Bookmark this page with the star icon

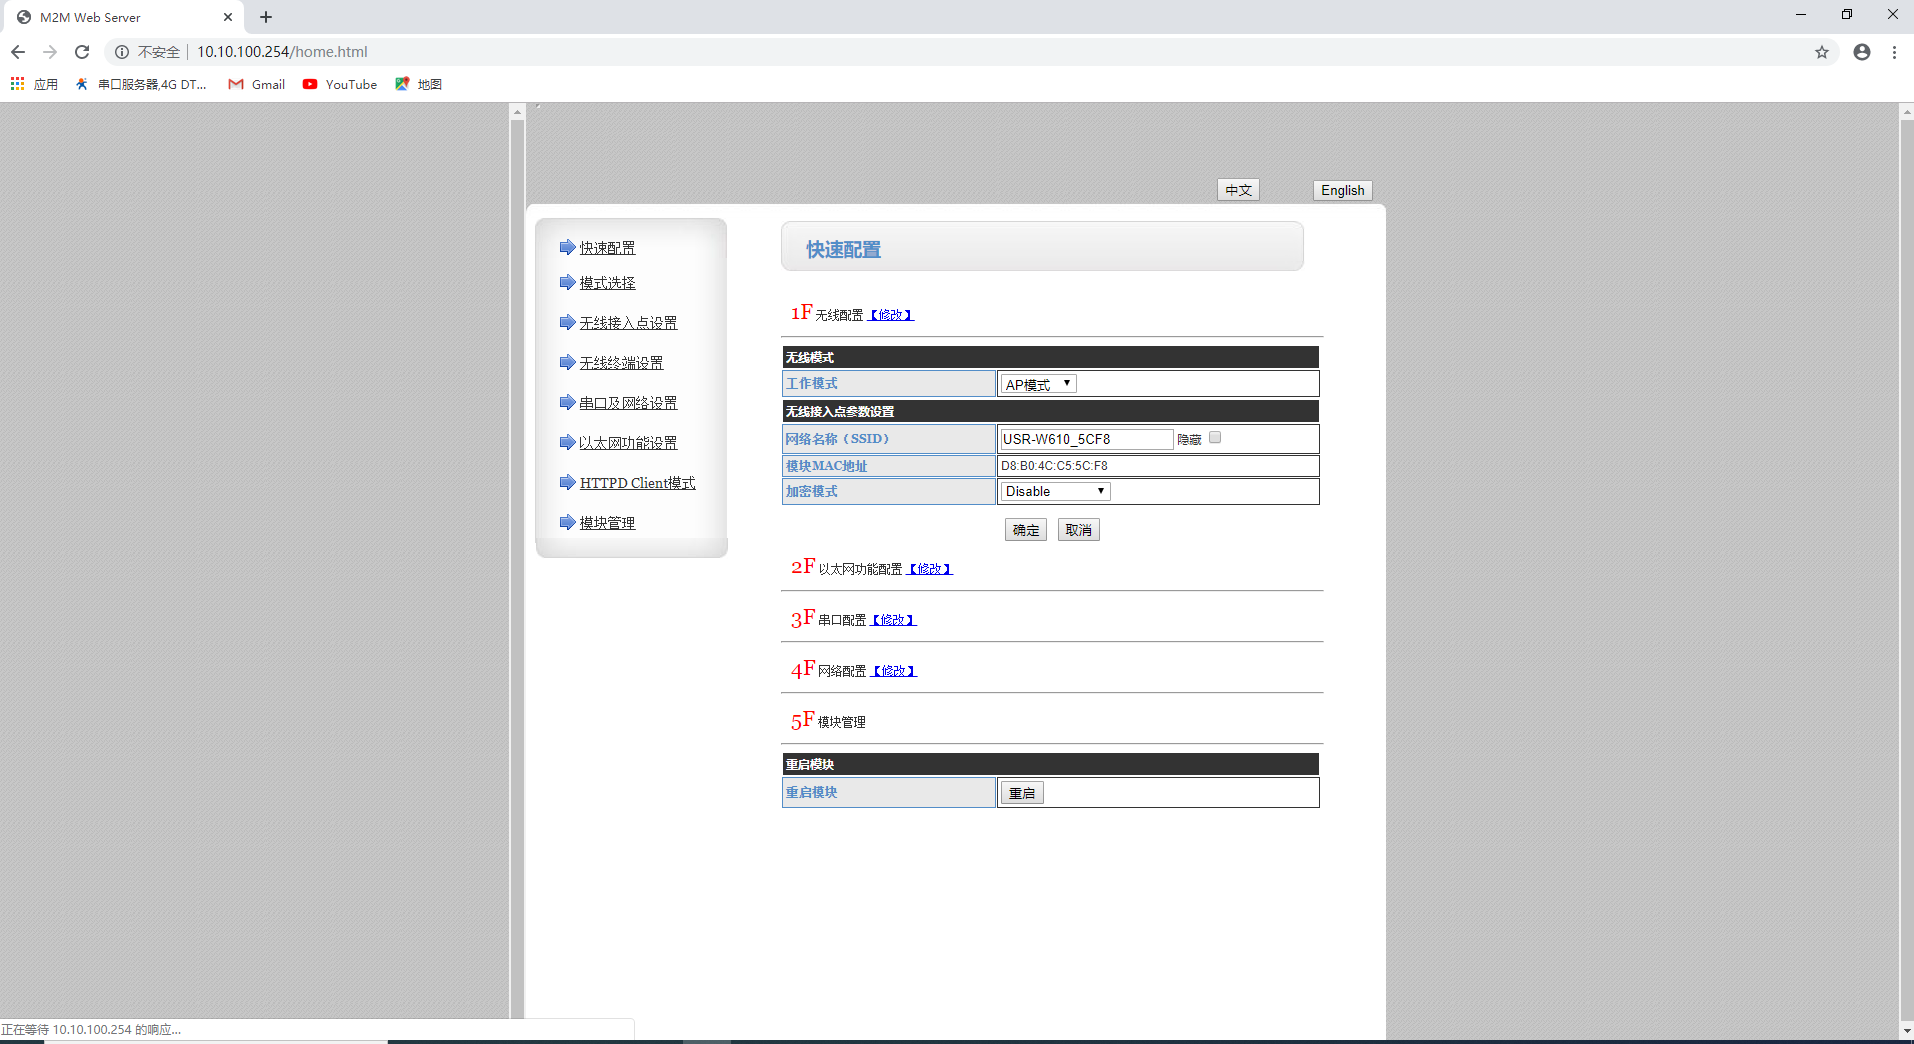pos(1822,52)
